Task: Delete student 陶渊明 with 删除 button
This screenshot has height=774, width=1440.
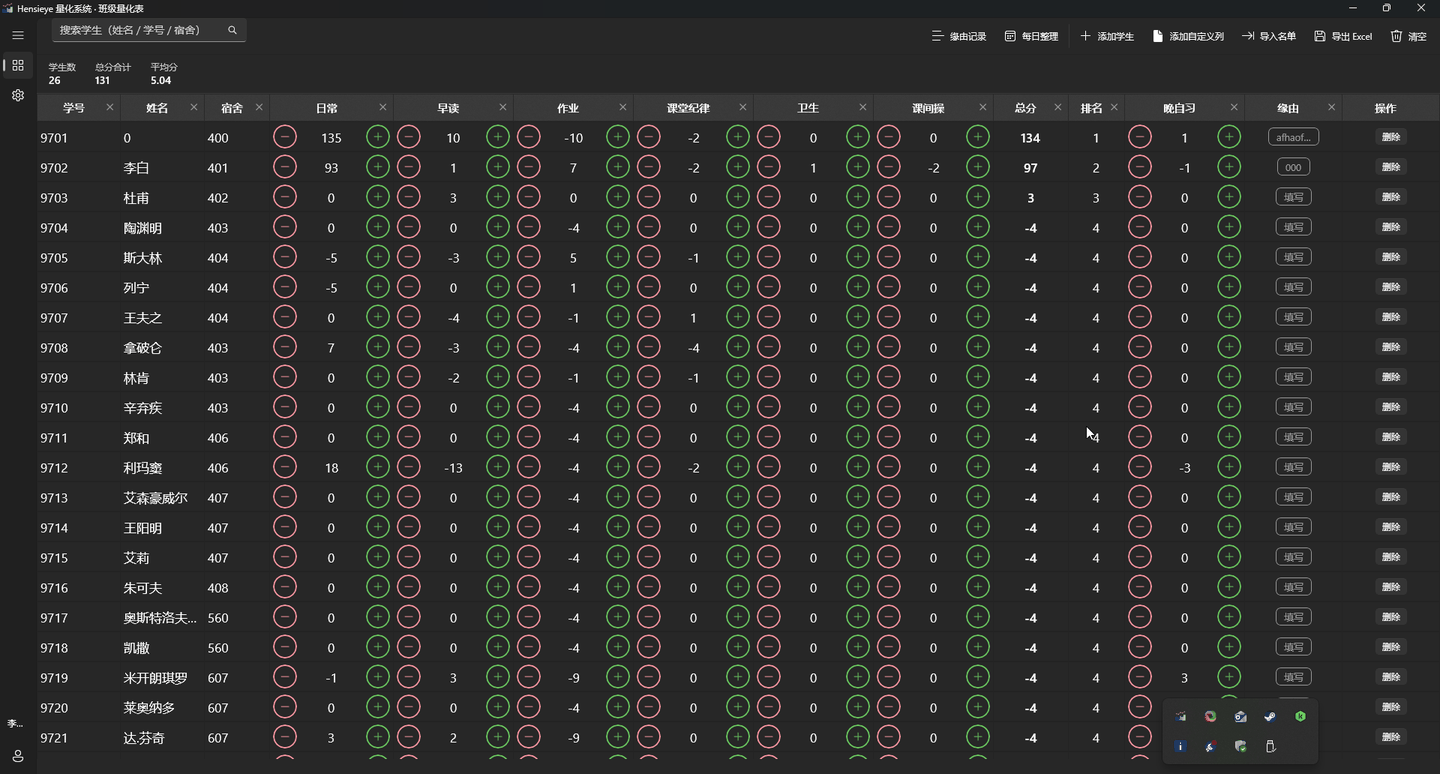Action: point(1391,227)
